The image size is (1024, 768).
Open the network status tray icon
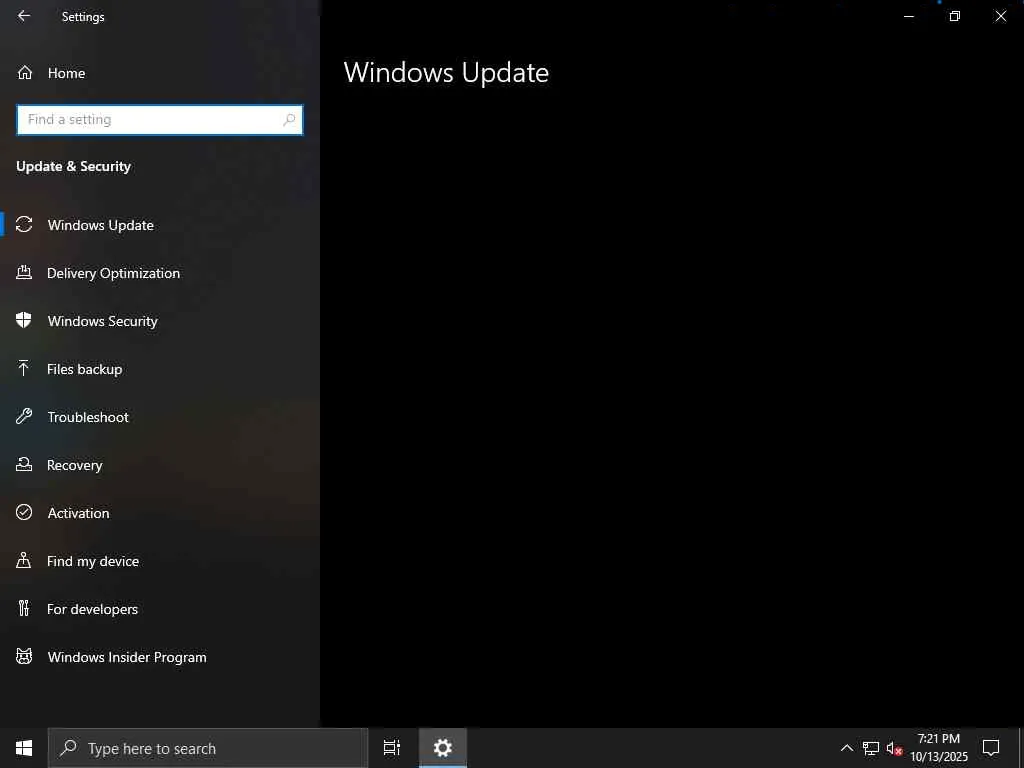pyautogui.click(x=871, y=748)
